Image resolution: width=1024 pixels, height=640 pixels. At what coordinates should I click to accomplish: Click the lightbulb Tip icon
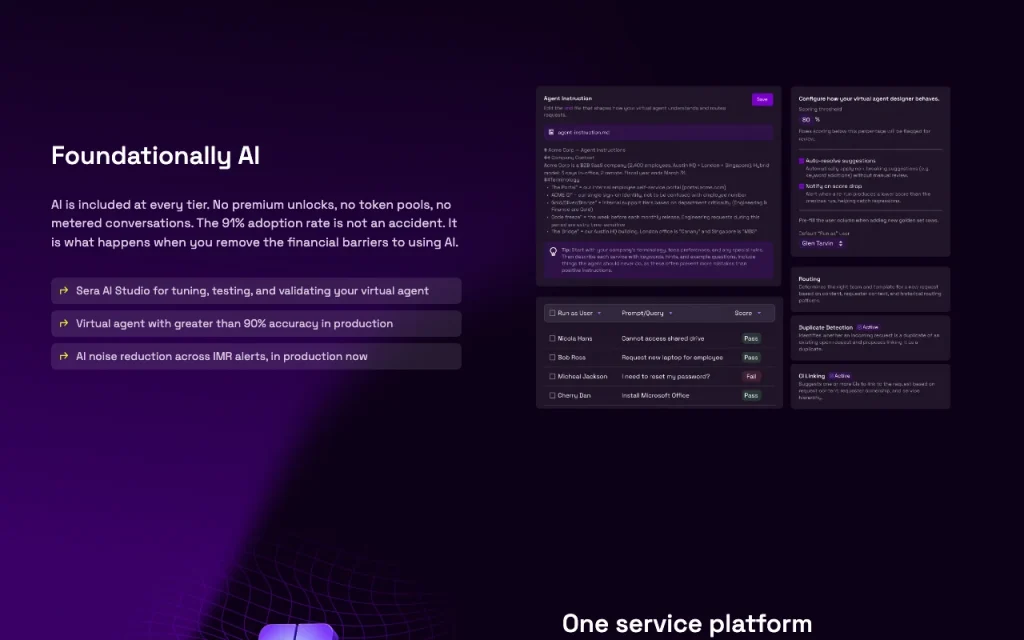[553, 251]
